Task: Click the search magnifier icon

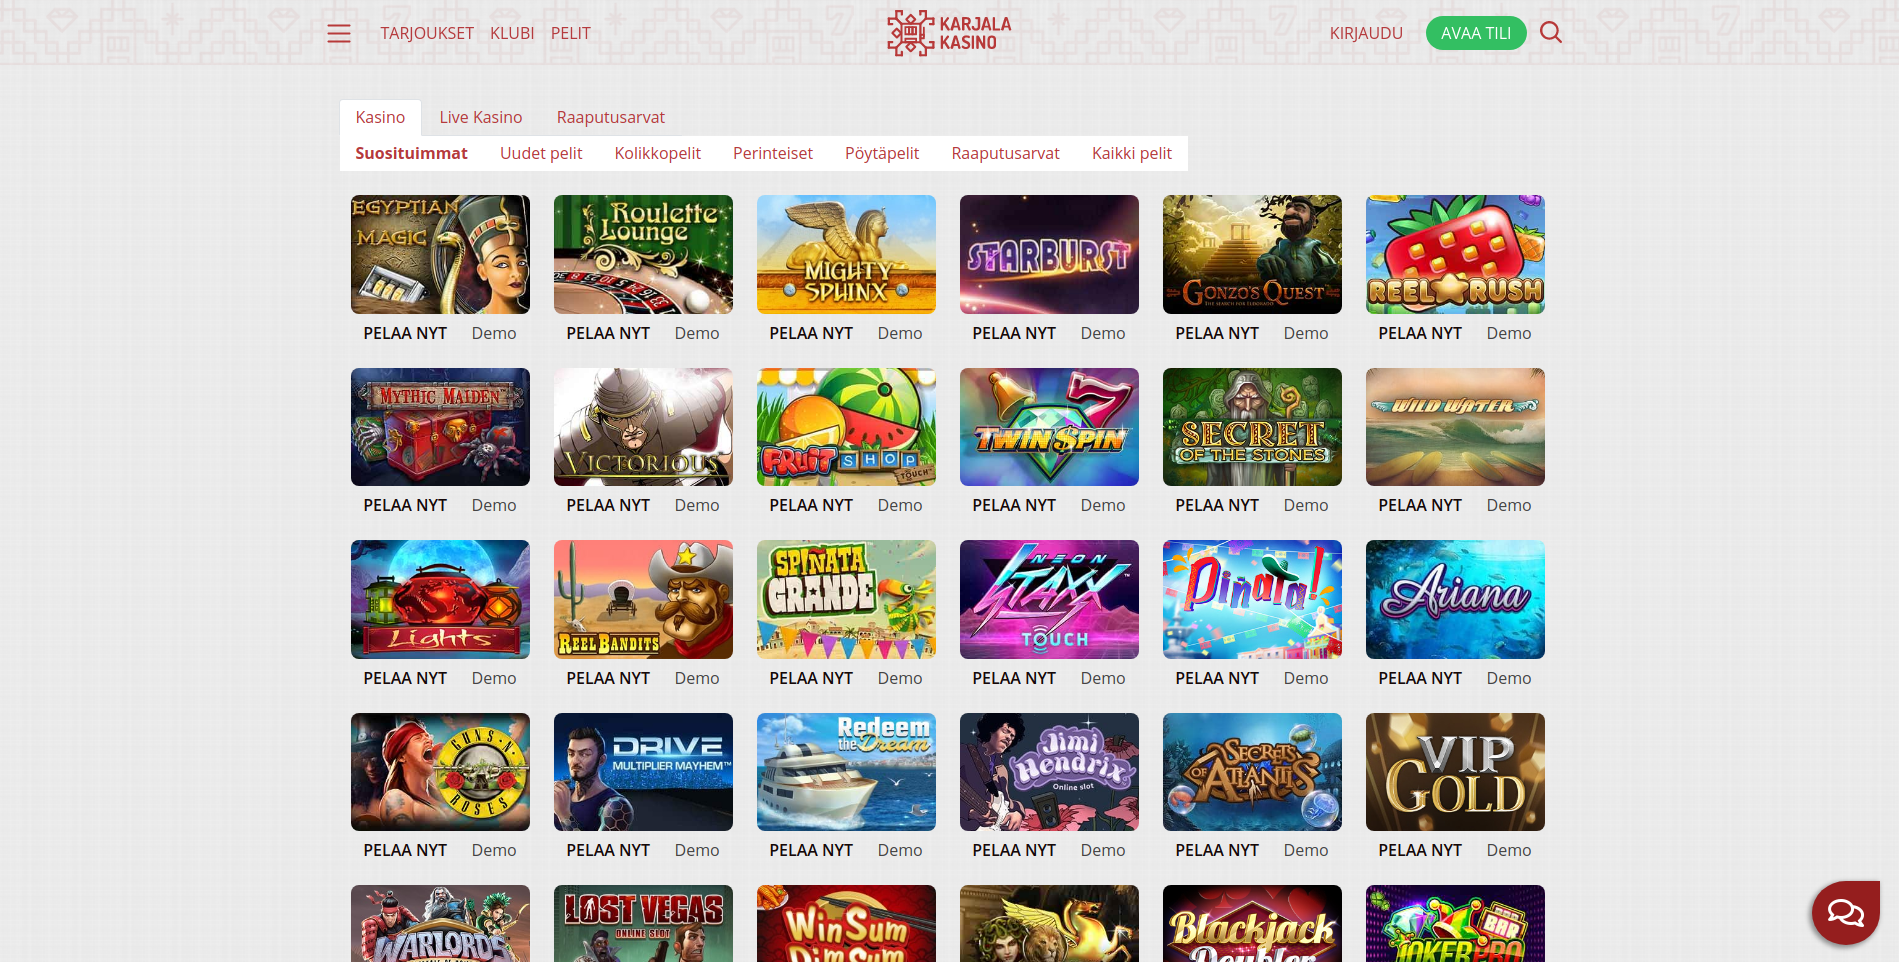Action: (x=1551, y=32)
